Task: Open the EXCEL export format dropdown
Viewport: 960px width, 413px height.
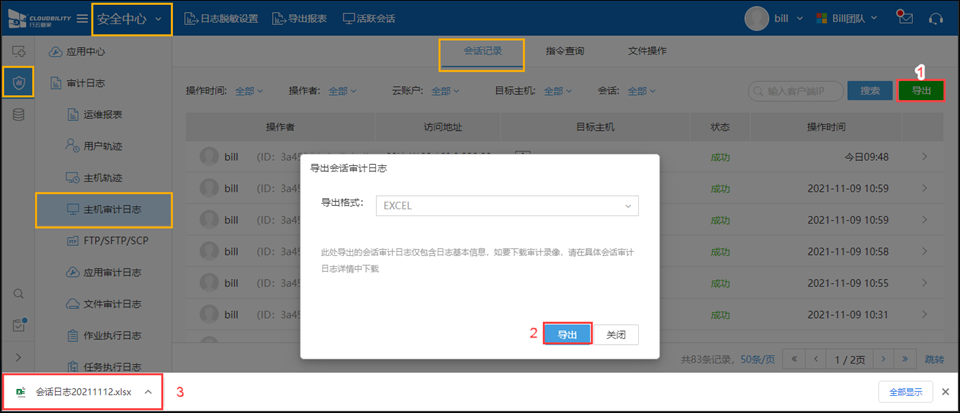Action: [507, 205]
